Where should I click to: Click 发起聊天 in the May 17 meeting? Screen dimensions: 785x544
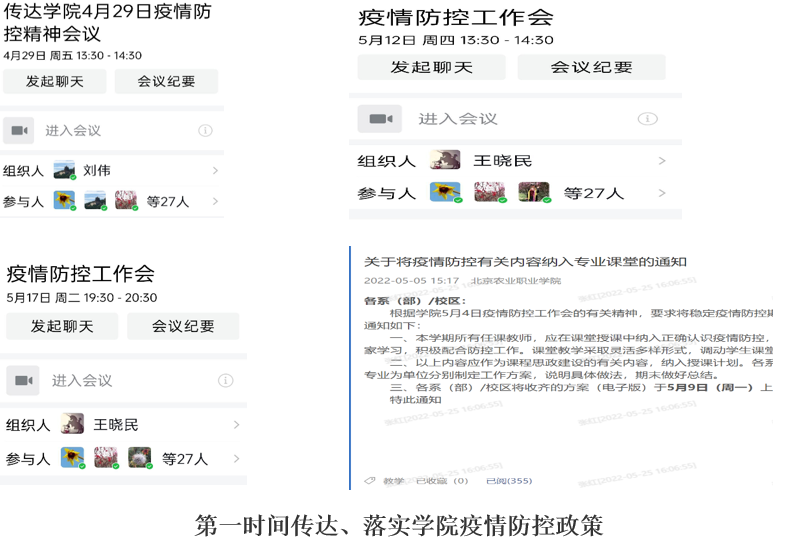point(62,326)
